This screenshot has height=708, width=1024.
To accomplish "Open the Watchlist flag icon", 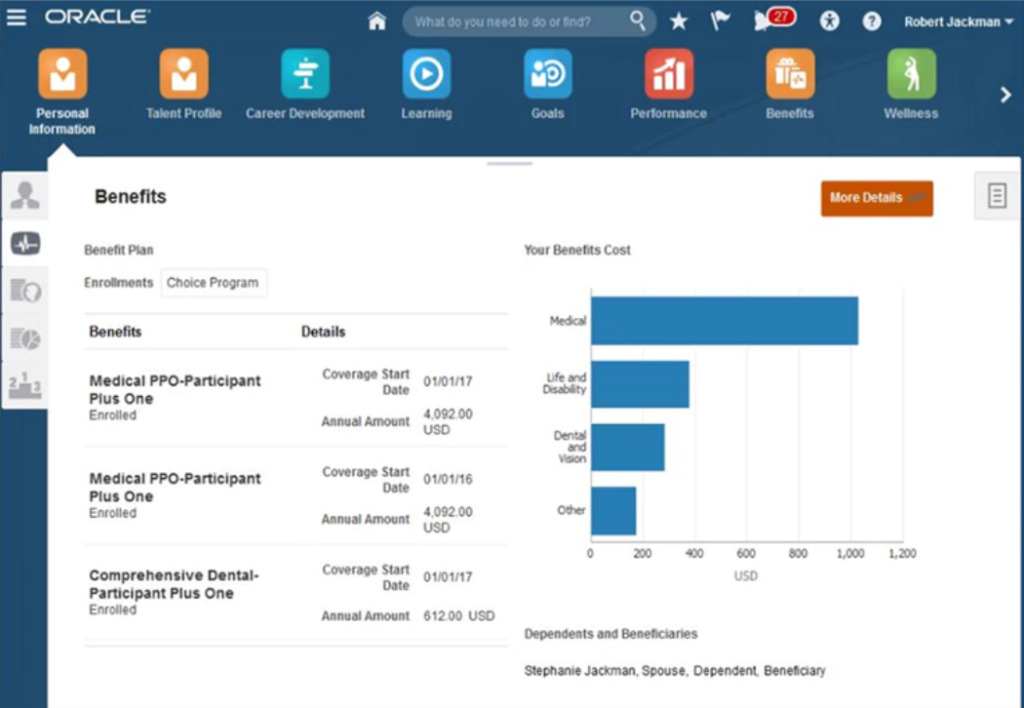I will pyautogui.click(x=720, y=21).
